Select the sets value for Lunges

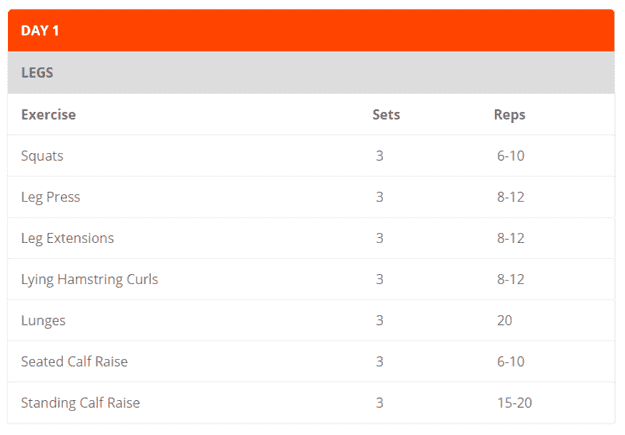coord(380,320)
